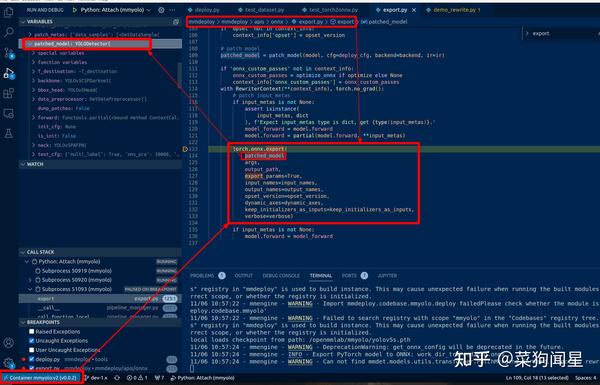Screen dimensions: 600x385
Task: Toggle Raised Exceptions breakpoint checkbox
Action: tap(32, 331)
